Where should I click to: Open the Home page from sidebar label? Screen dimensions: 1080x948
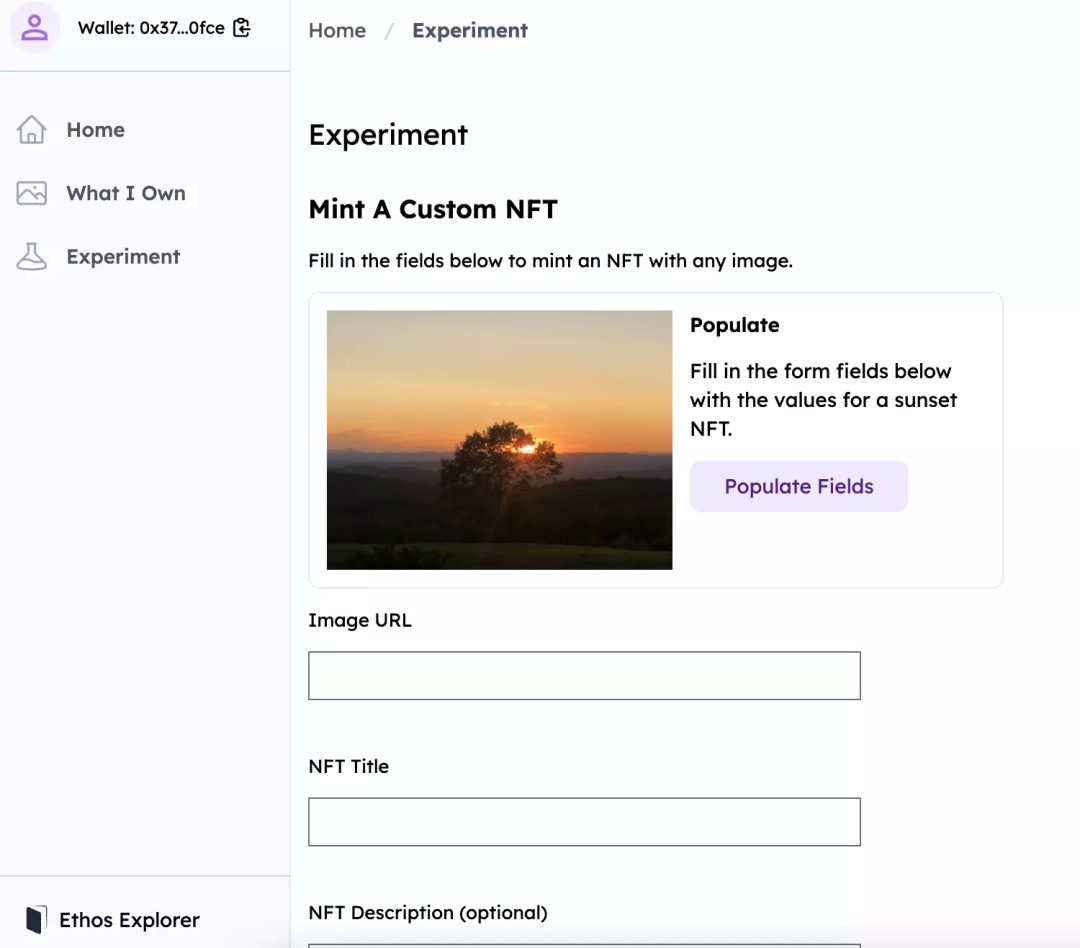pyautogui.click(x=96, y=130)
